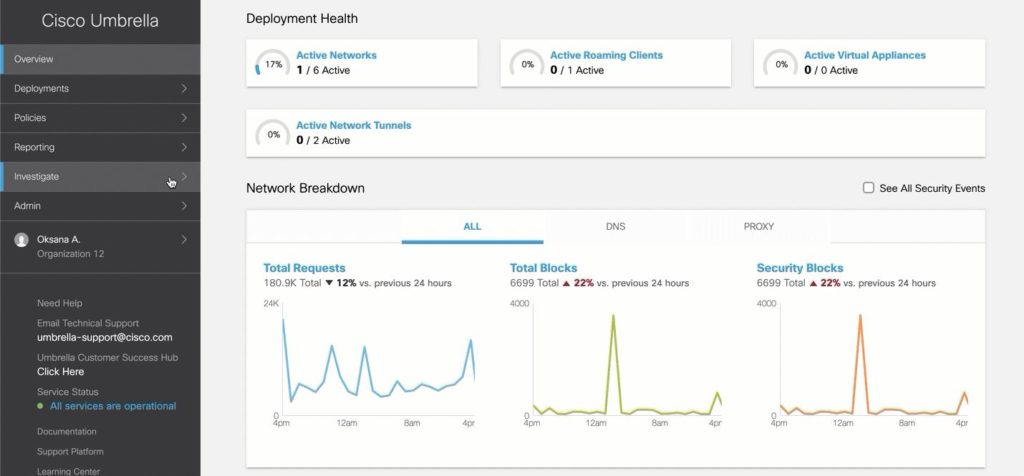Screen dimensions: 1024x476
Task: Click the Active Virtual Appliances 0% gauge
Action: (x=781, y=64)
